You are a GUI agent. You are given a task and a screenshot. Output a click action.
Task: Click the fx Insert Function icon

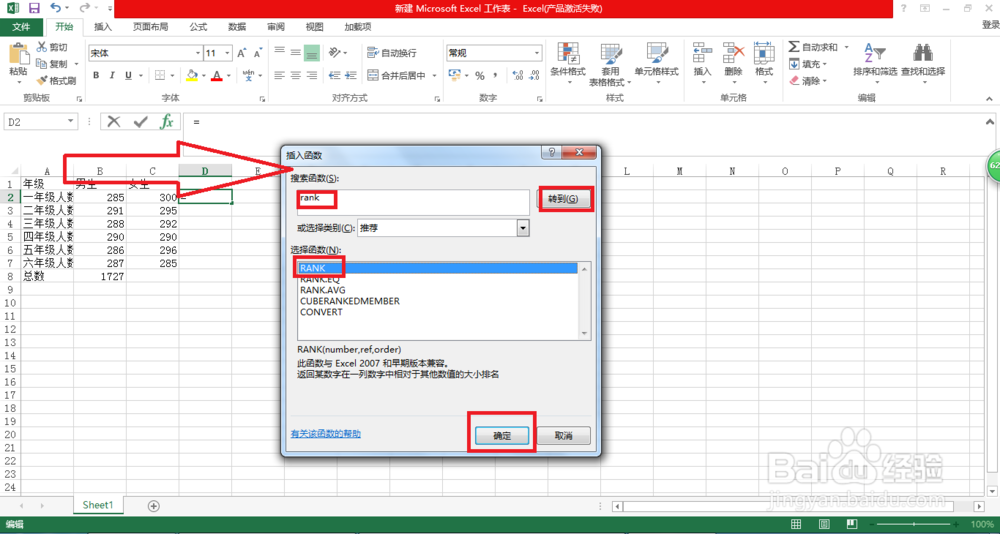pos(166,121)
